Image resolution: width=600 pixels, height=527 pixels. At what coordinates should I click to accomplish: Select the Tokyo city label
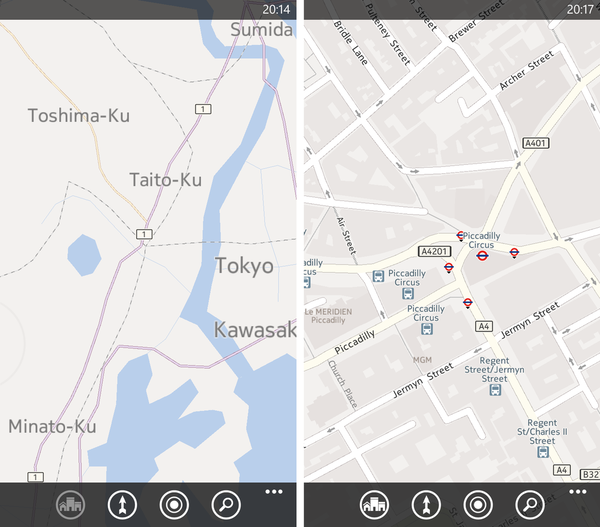click(x=244, y=266)
